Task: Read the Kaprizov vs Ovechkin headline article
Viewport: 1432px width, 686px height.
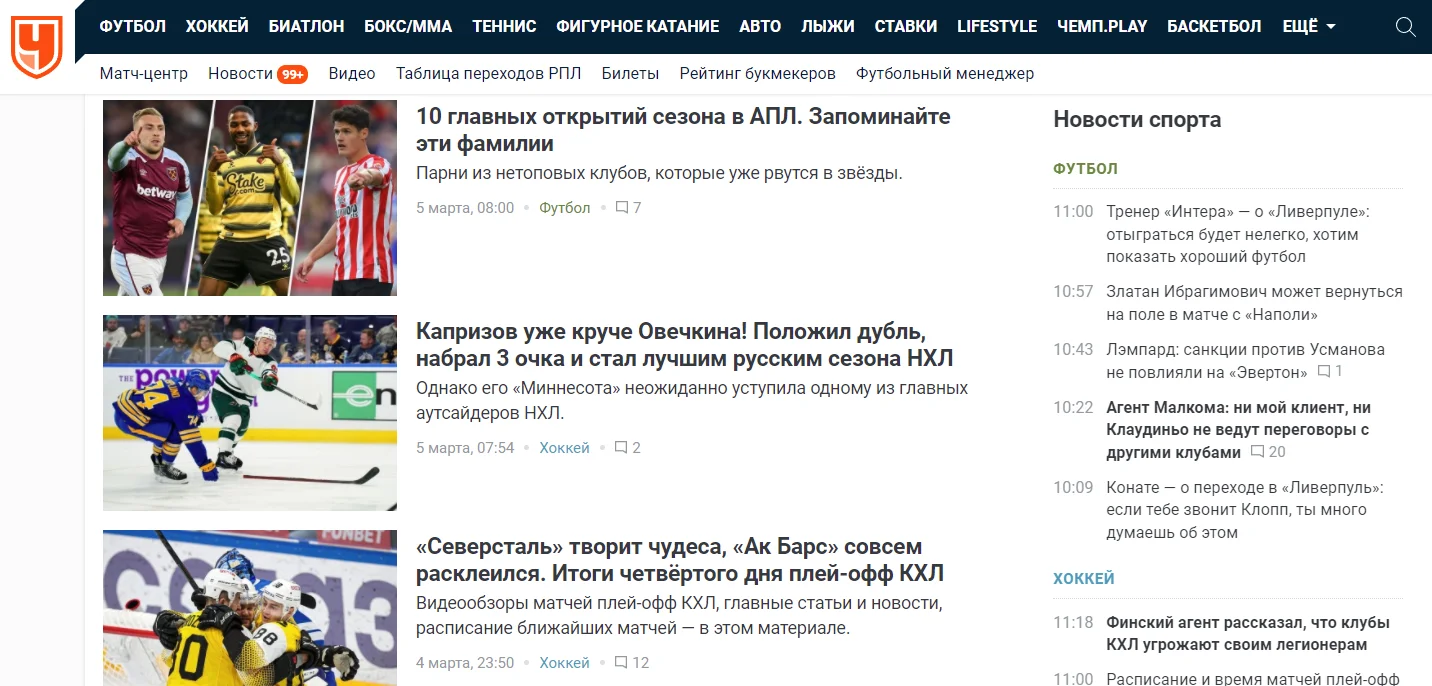Action: pos(684,344)
